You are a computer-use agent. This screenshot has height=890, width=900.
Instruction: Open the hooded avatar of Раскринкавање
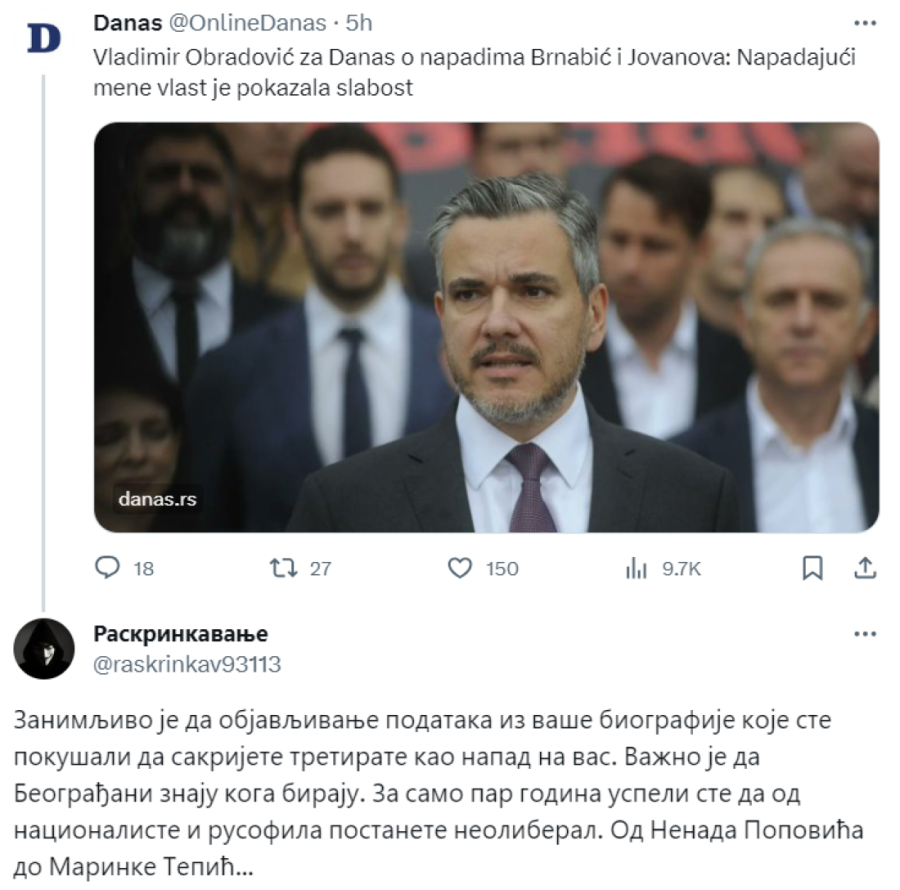pyautogui.click(x=44, y=648)
